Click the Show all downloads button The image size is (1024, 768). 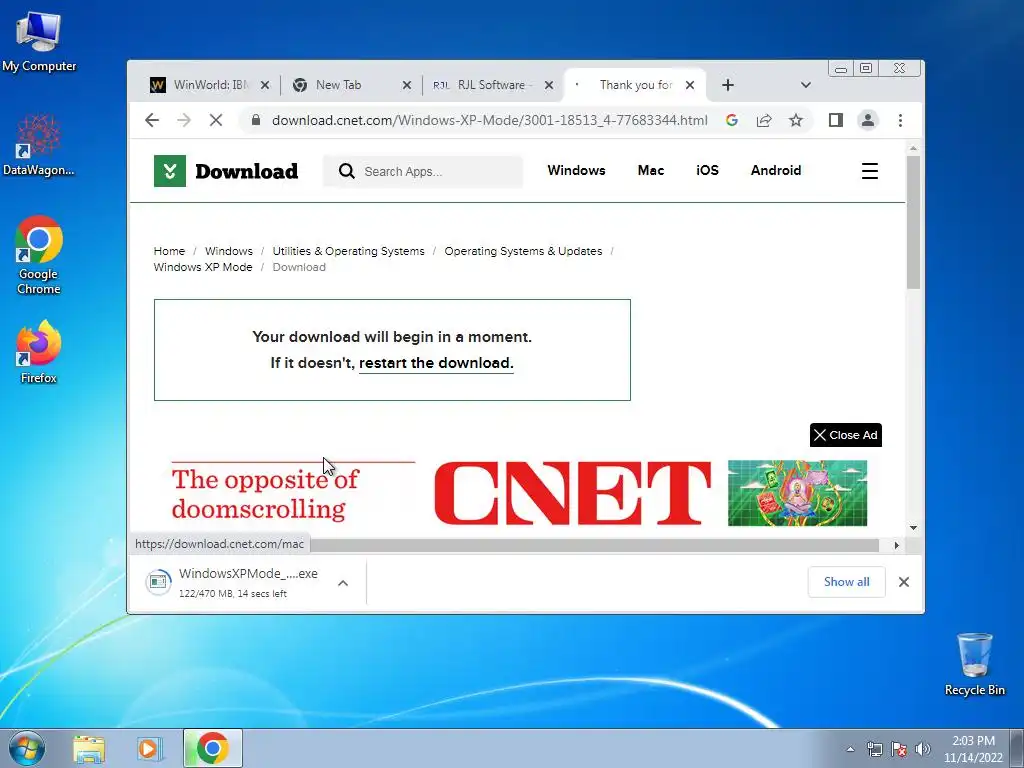point(846,582)
